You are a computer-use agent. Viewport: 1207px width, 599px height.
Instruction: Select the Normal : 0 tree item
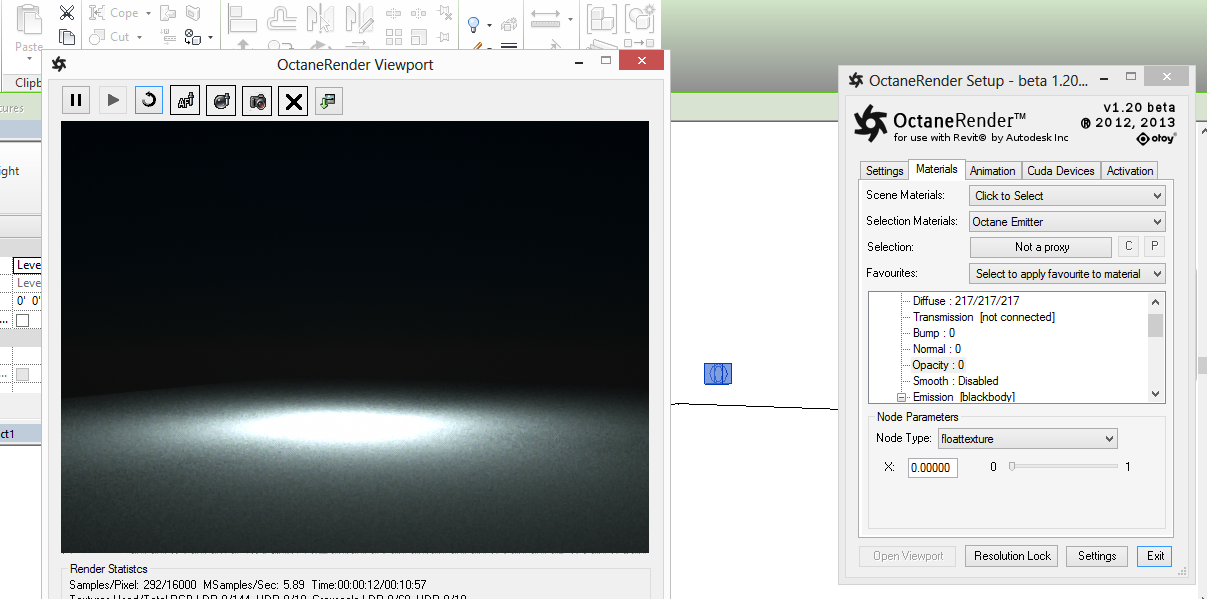click(x=937, y=349)
